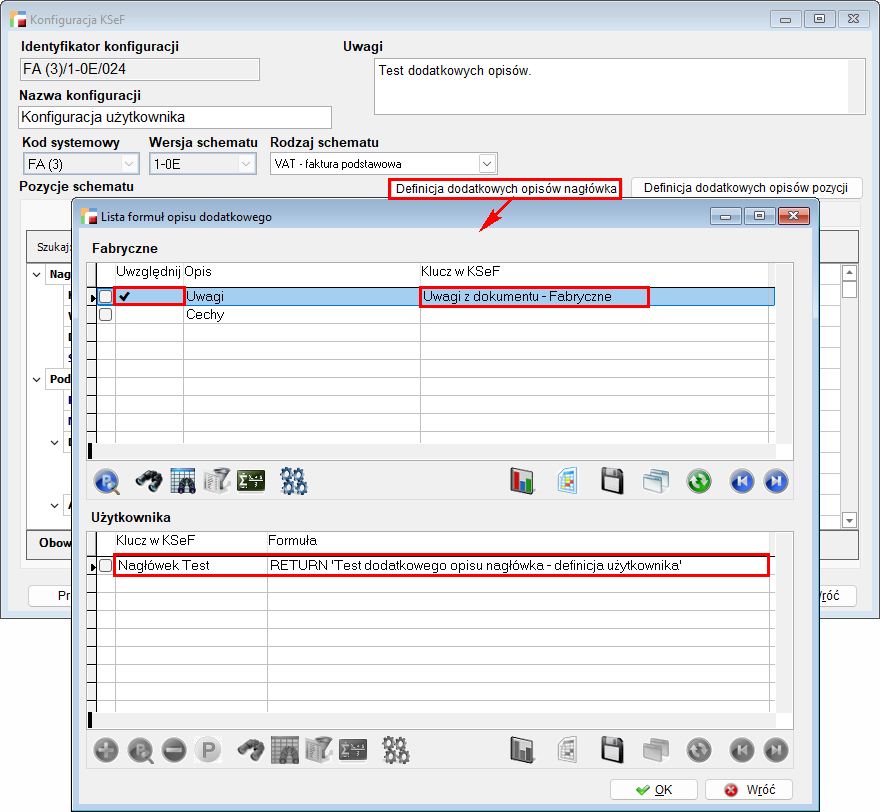Tick the checkbox in the Uwagi row
The width and height of the screenshot is (880, 812).
pyautogui.click(x=105, y=296)
